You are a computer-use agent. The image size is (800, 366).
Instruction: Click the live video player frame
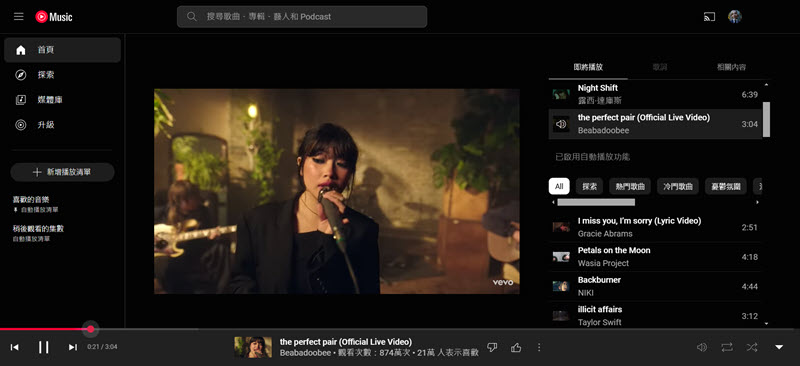tap(337, 191)
